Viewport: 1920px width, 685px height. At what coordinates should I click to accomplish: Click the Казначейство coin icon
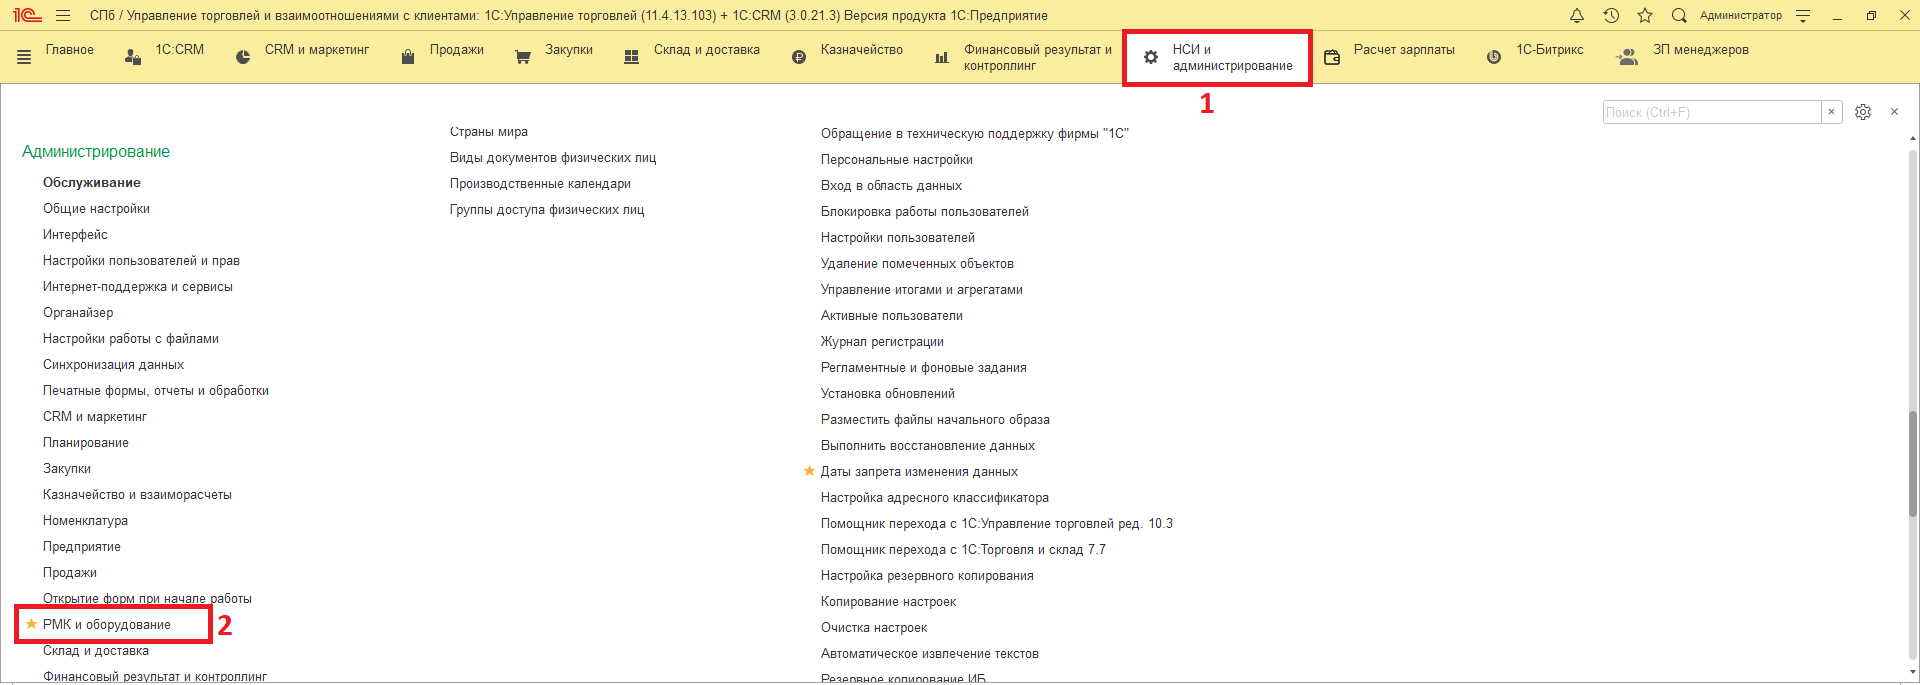coord(799,57)
